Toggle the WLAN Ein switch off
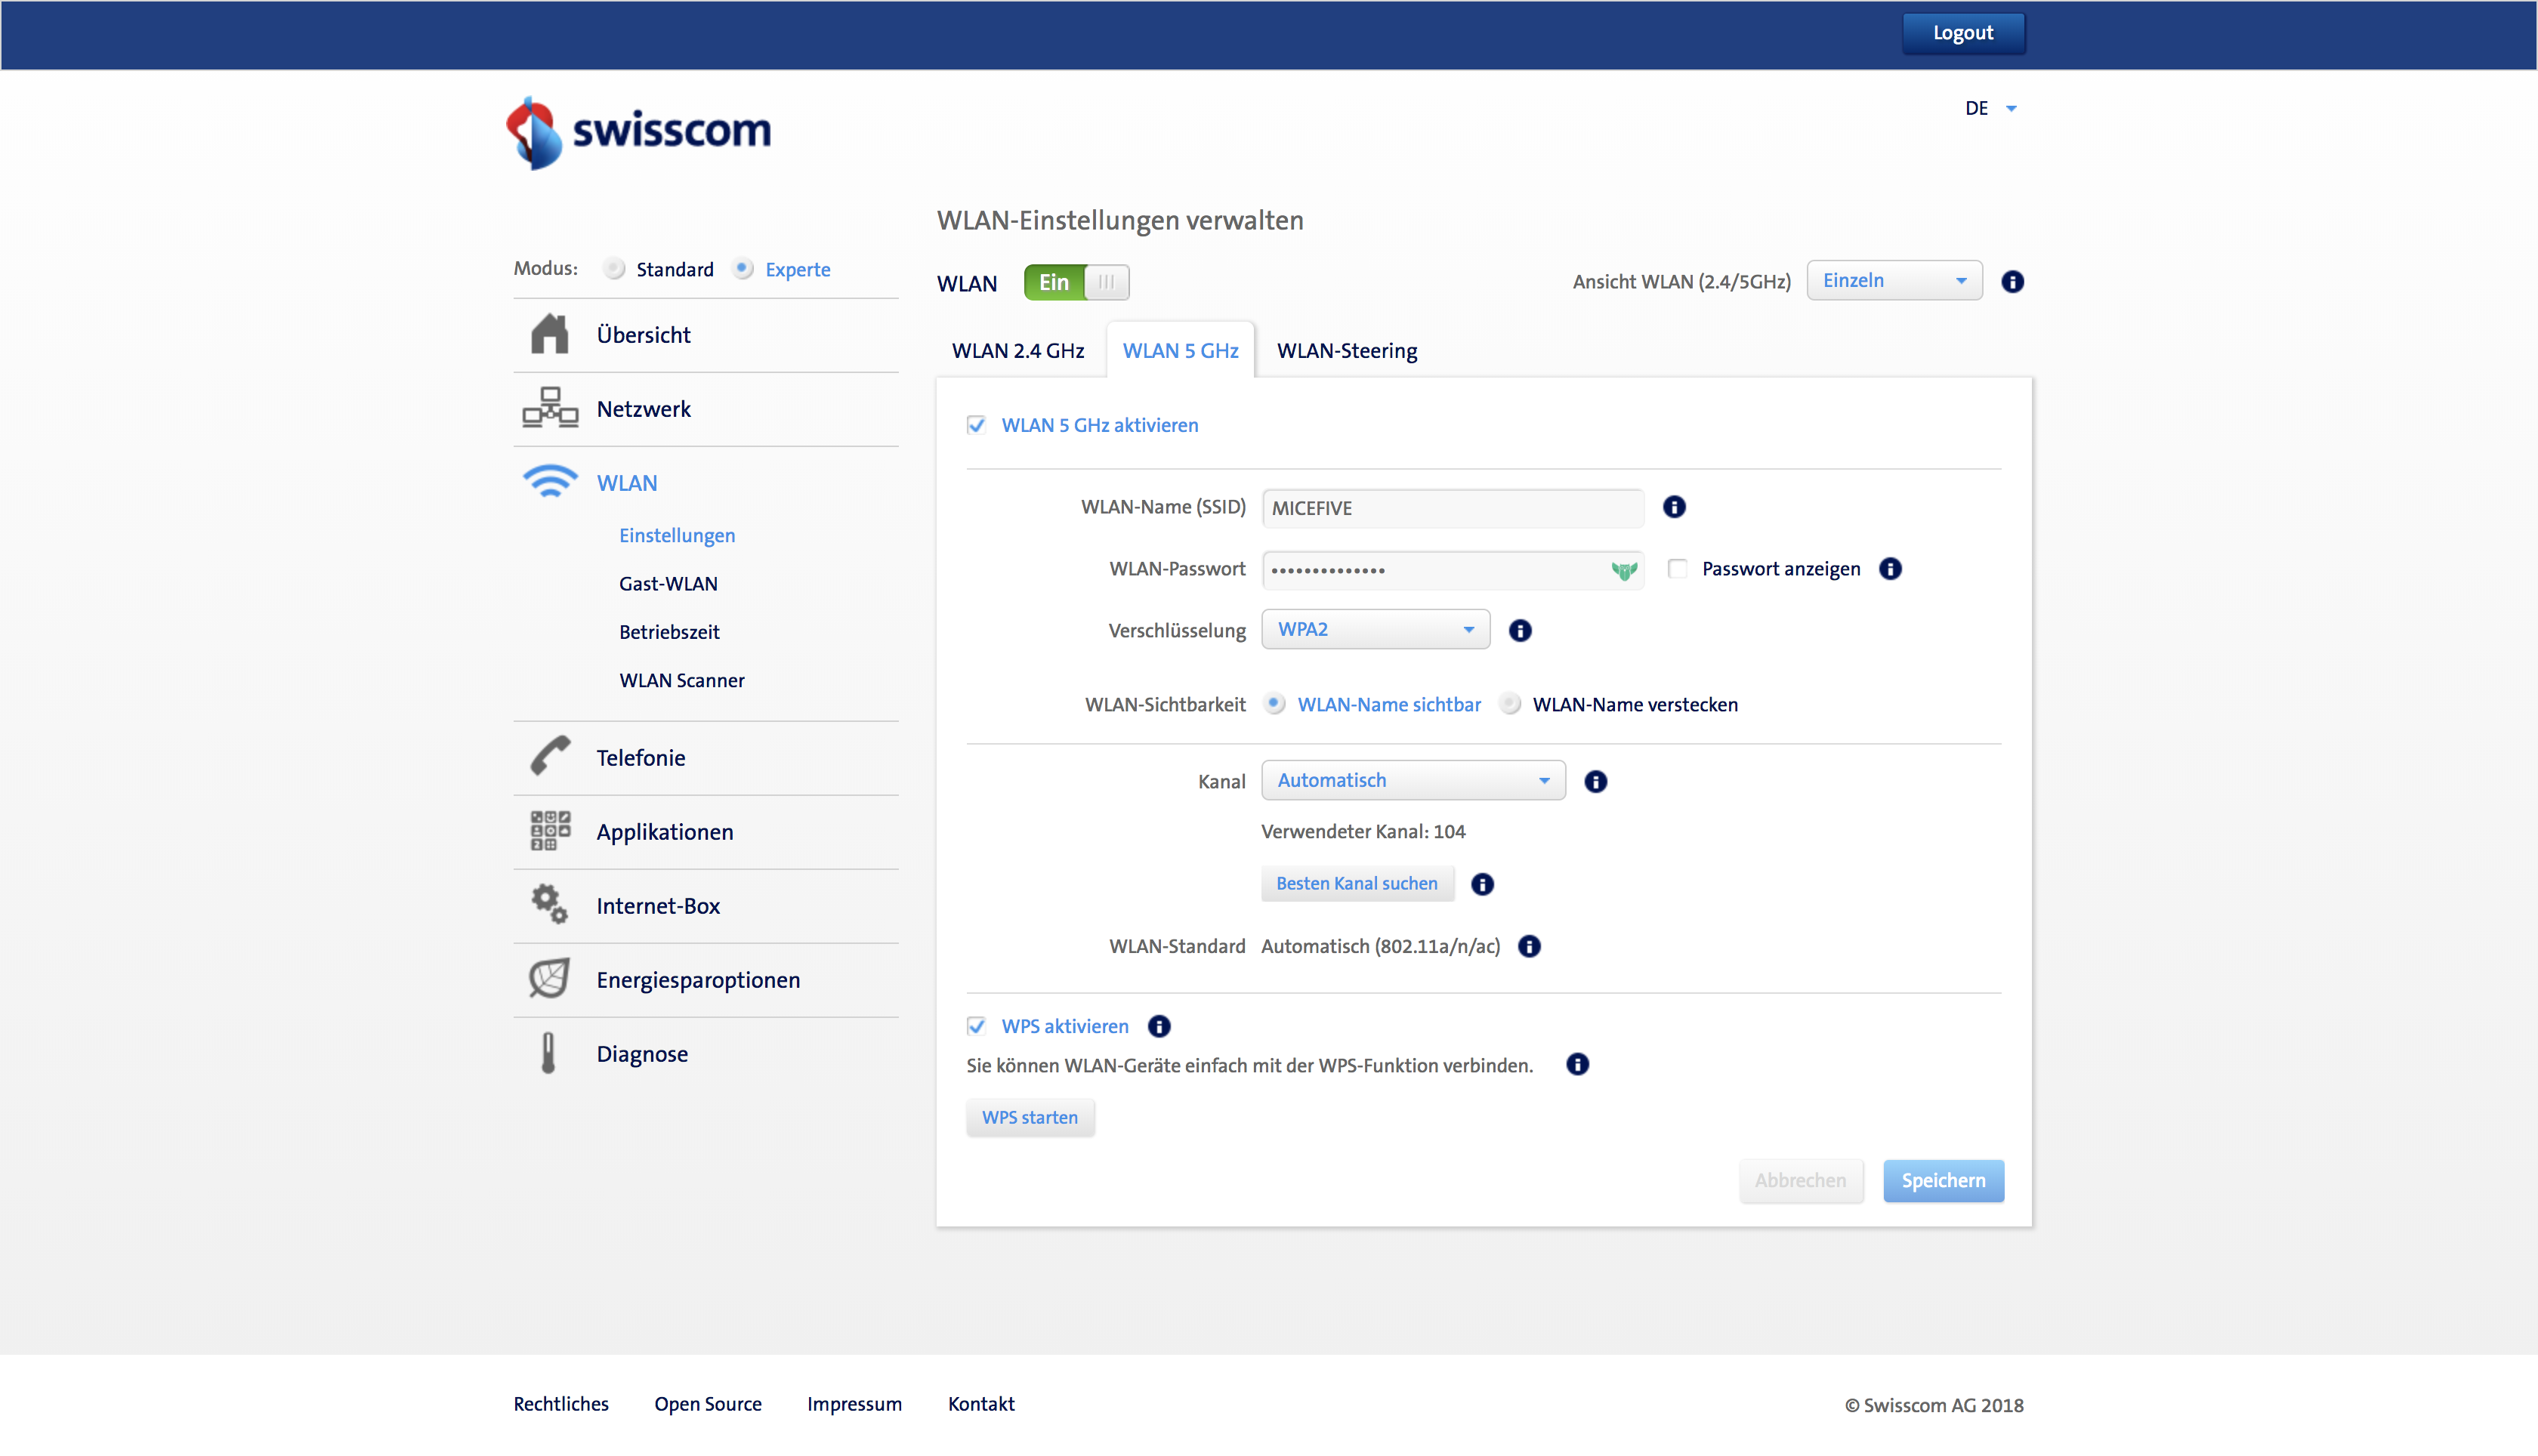 (1076, 282)
